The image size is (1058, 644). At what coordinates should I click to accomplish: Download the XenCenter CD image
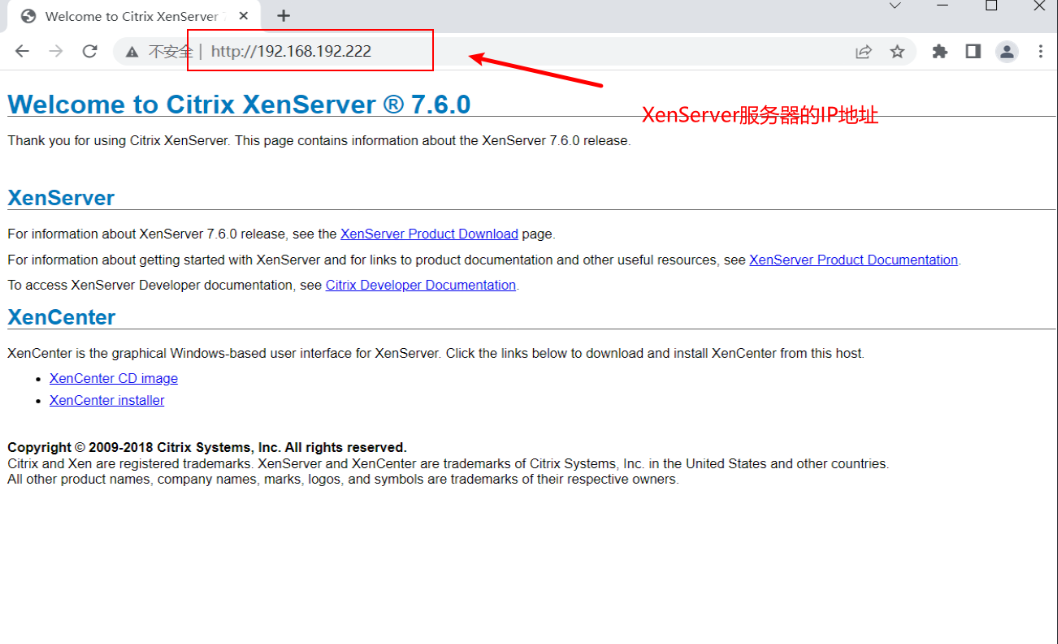click(113, 379)
